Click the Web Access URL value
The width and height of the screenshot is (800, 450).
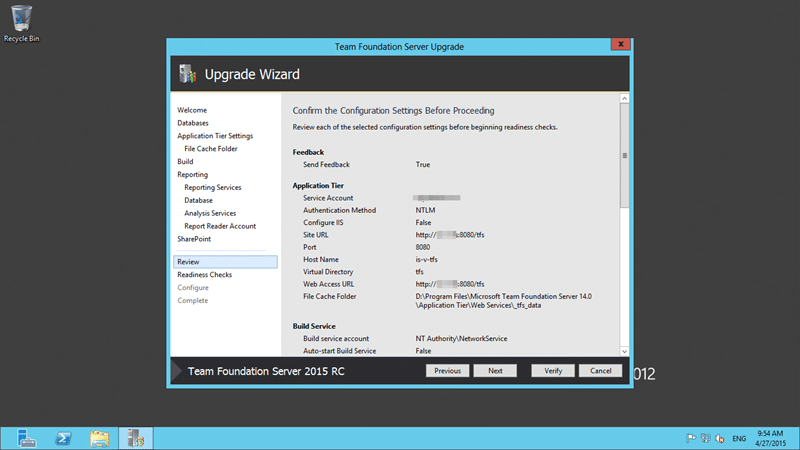click(450, 284)
